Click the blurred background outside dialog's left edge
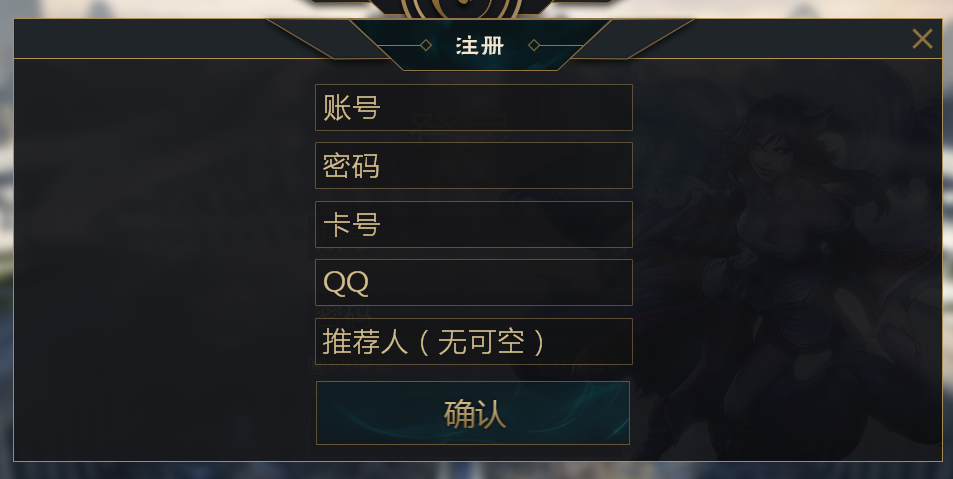 click(x=6, y=243)
